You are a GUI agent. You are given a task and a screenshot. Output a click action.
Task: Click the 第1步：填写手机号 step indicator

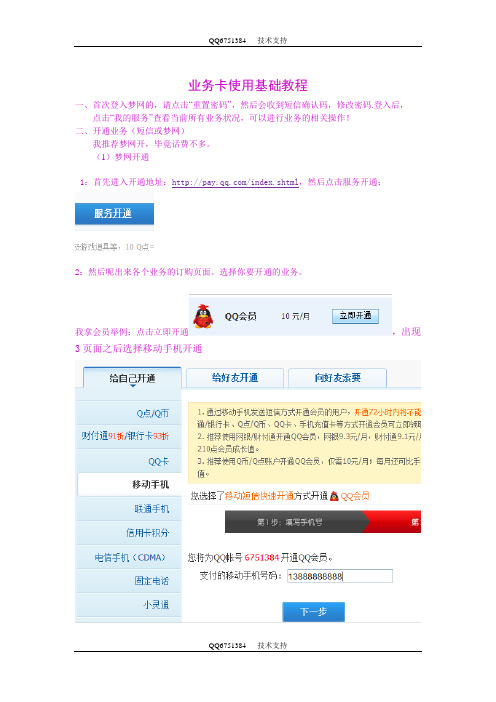pos(296,522)
